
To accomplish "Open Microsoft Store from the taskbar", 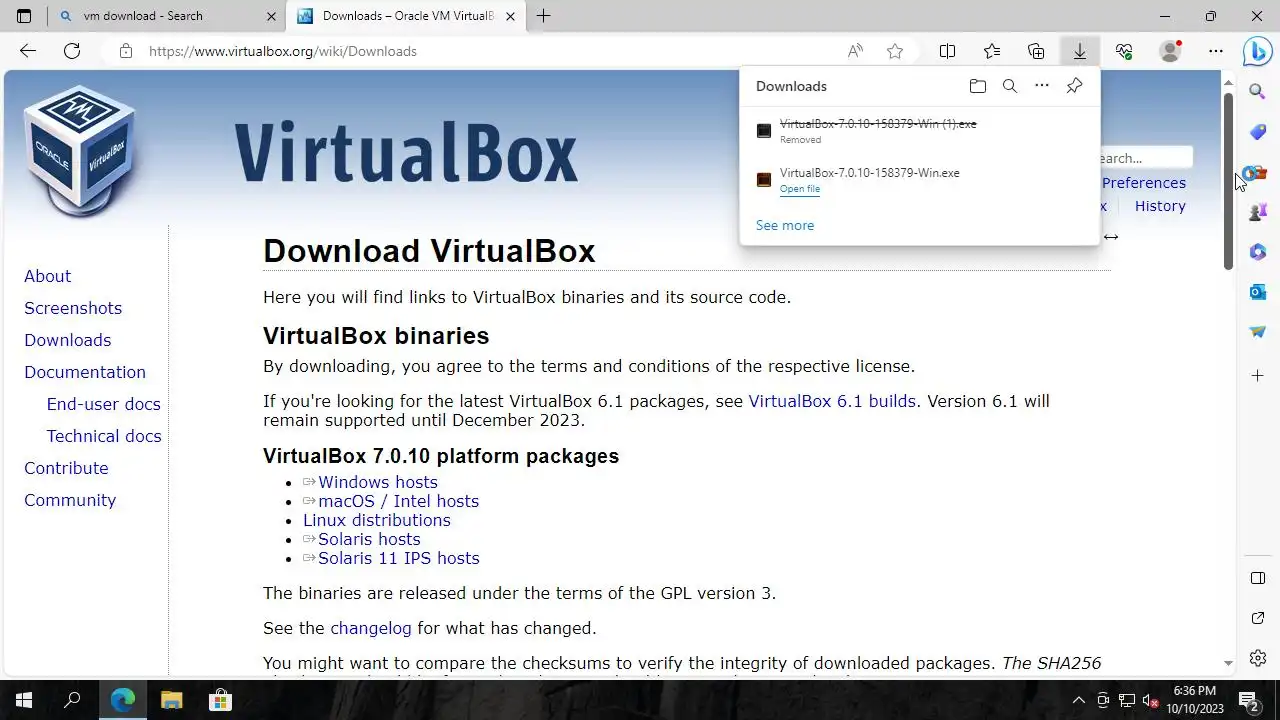I will [x=220, y=700].
